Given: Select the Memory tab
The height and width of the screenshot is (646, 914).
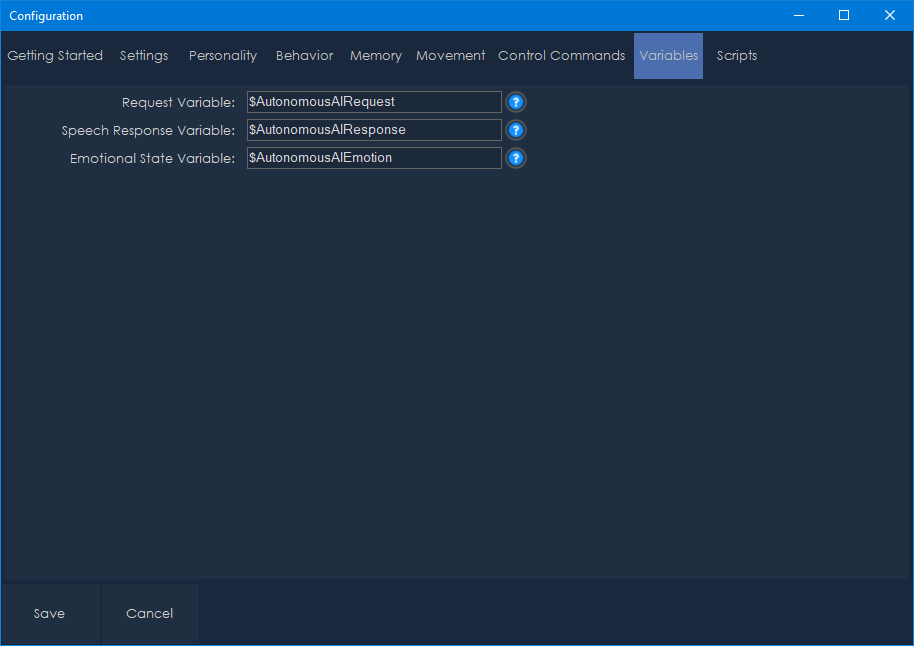Looking at the screenshot, I should (x=376, y=56).
